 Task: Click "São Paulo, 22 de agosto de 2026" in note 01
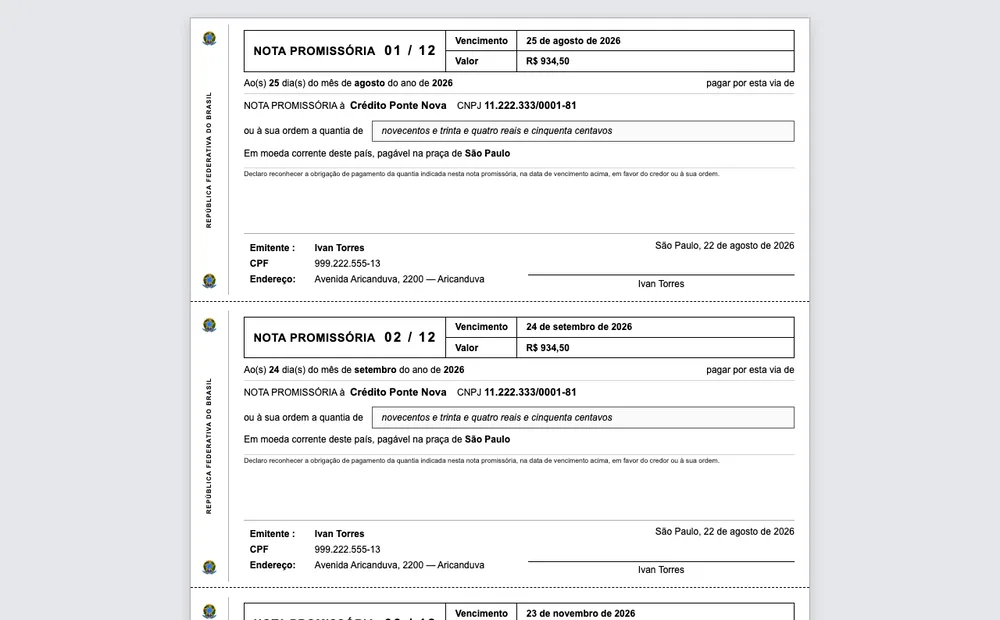[x=724, y=246]
